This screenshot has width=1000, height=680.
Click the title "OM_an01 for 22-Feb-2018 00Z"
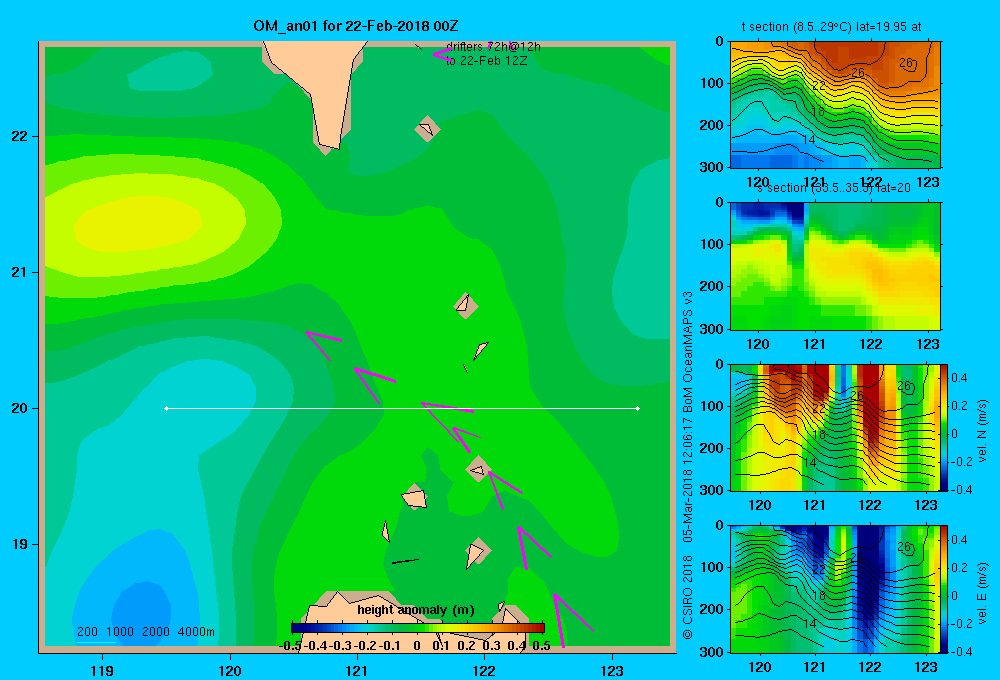point(356,26)
